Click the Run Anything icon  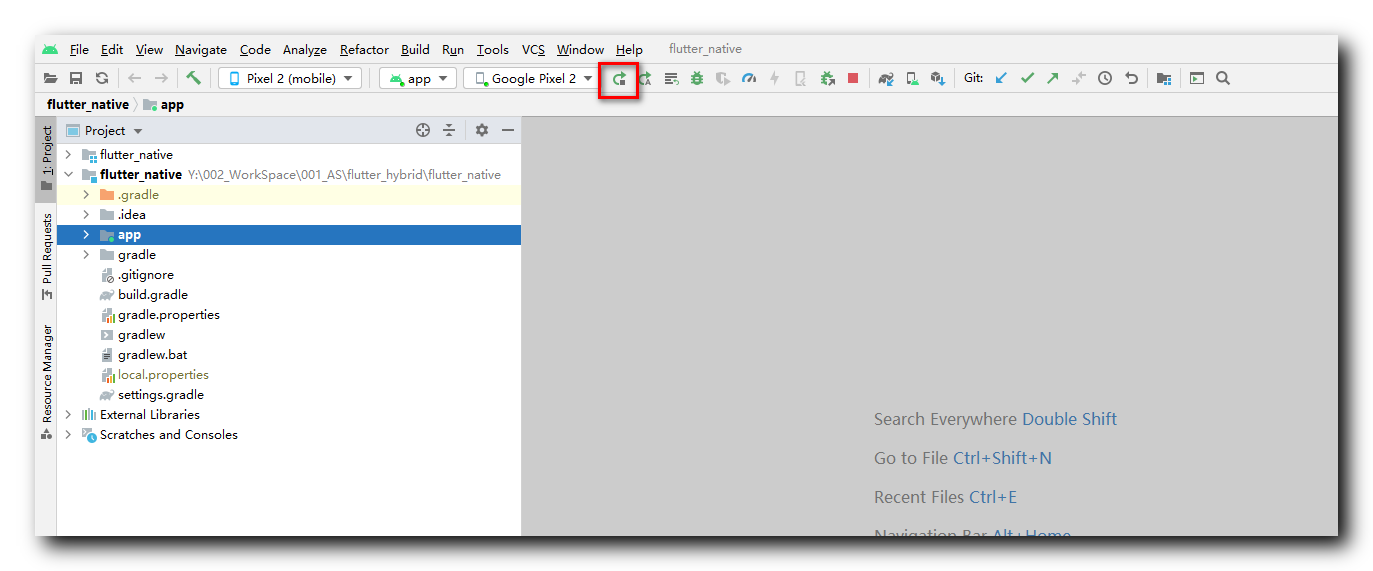click(x=1197, y=78)
